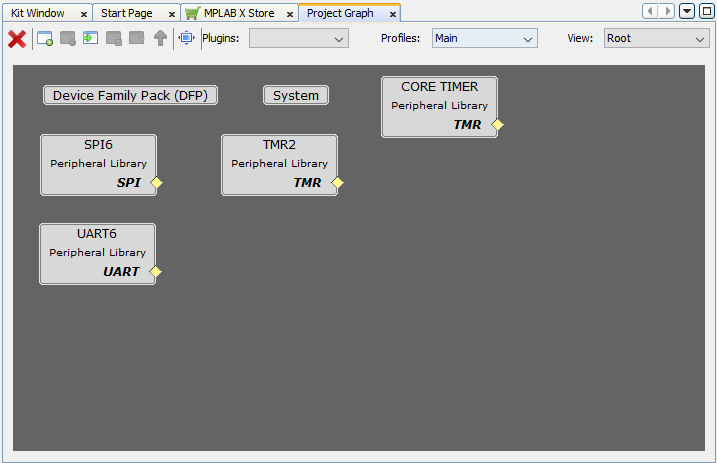Select the Device Family Pack (DFP) node
Screen dimensions: 717x463
131,95
